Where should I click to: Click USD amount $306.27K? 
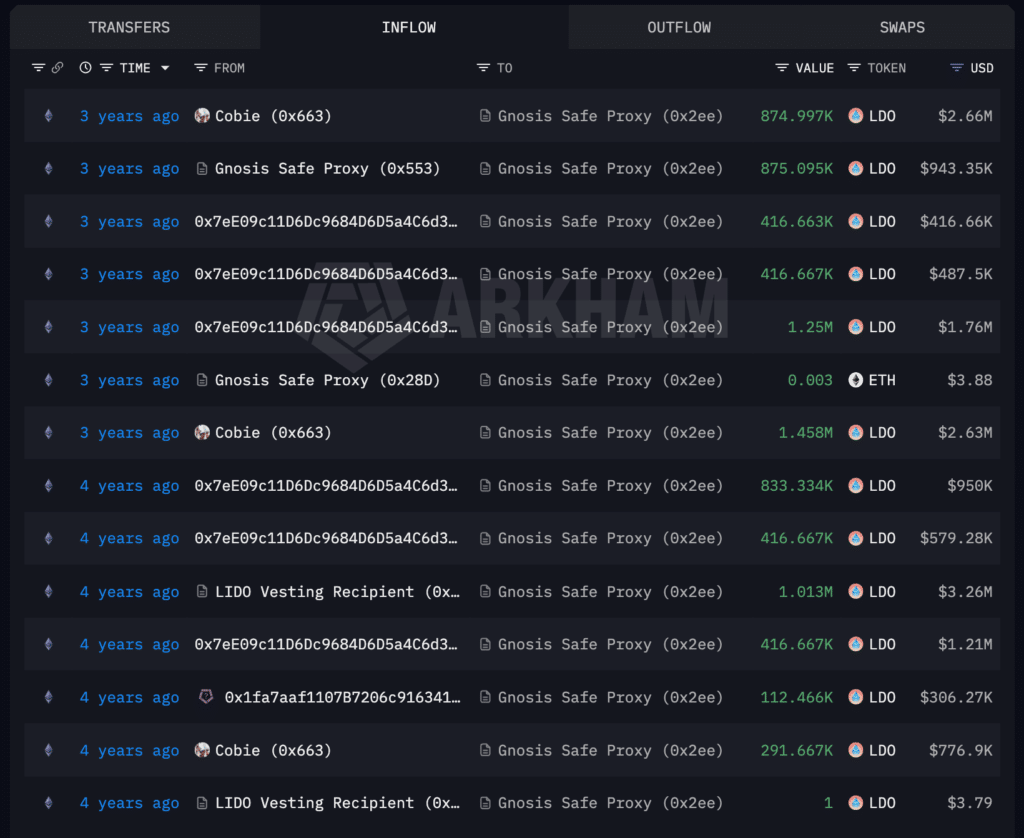[x=956, y=698]
